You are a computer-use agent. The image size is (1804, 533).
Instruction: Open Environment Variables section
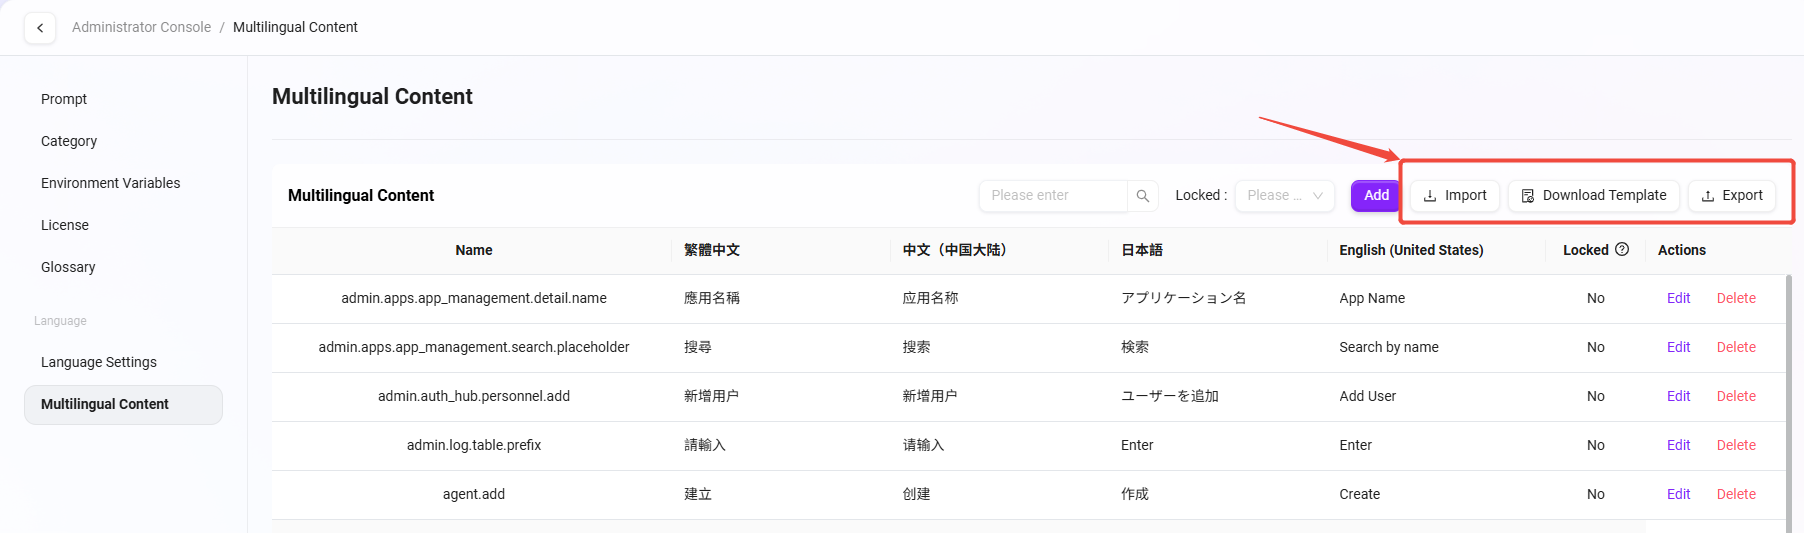tap(110, 183)
